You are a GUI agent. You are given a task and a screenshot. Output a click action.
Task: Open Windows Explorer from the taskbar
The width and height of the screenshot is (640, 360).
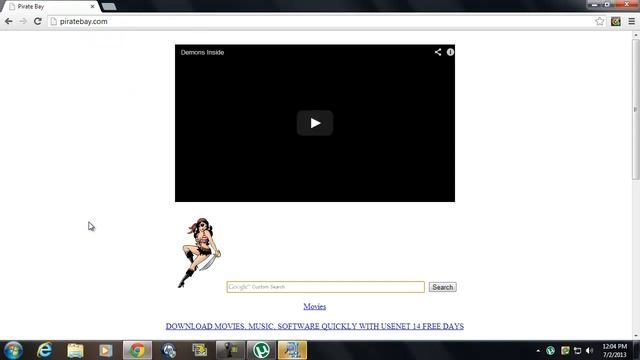75,350
